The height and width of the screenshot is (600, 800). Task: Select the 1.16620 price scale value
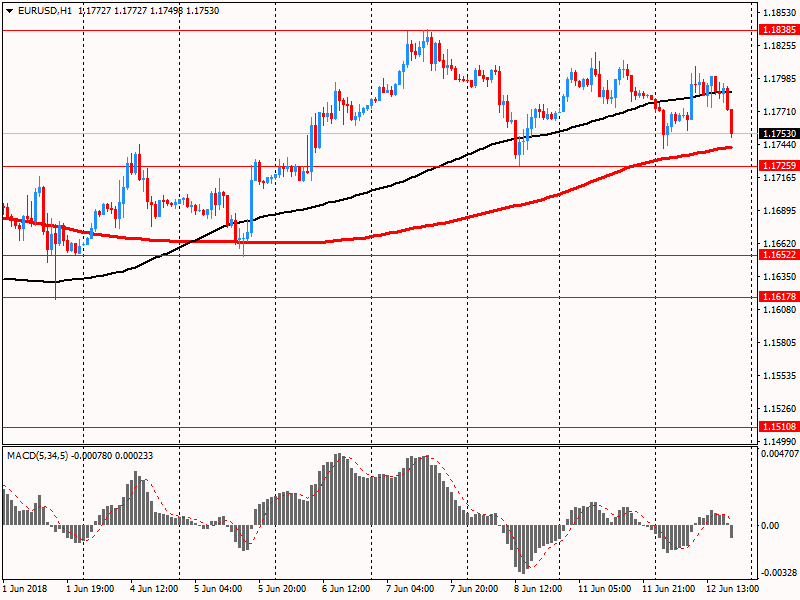(x=779, y=244)
